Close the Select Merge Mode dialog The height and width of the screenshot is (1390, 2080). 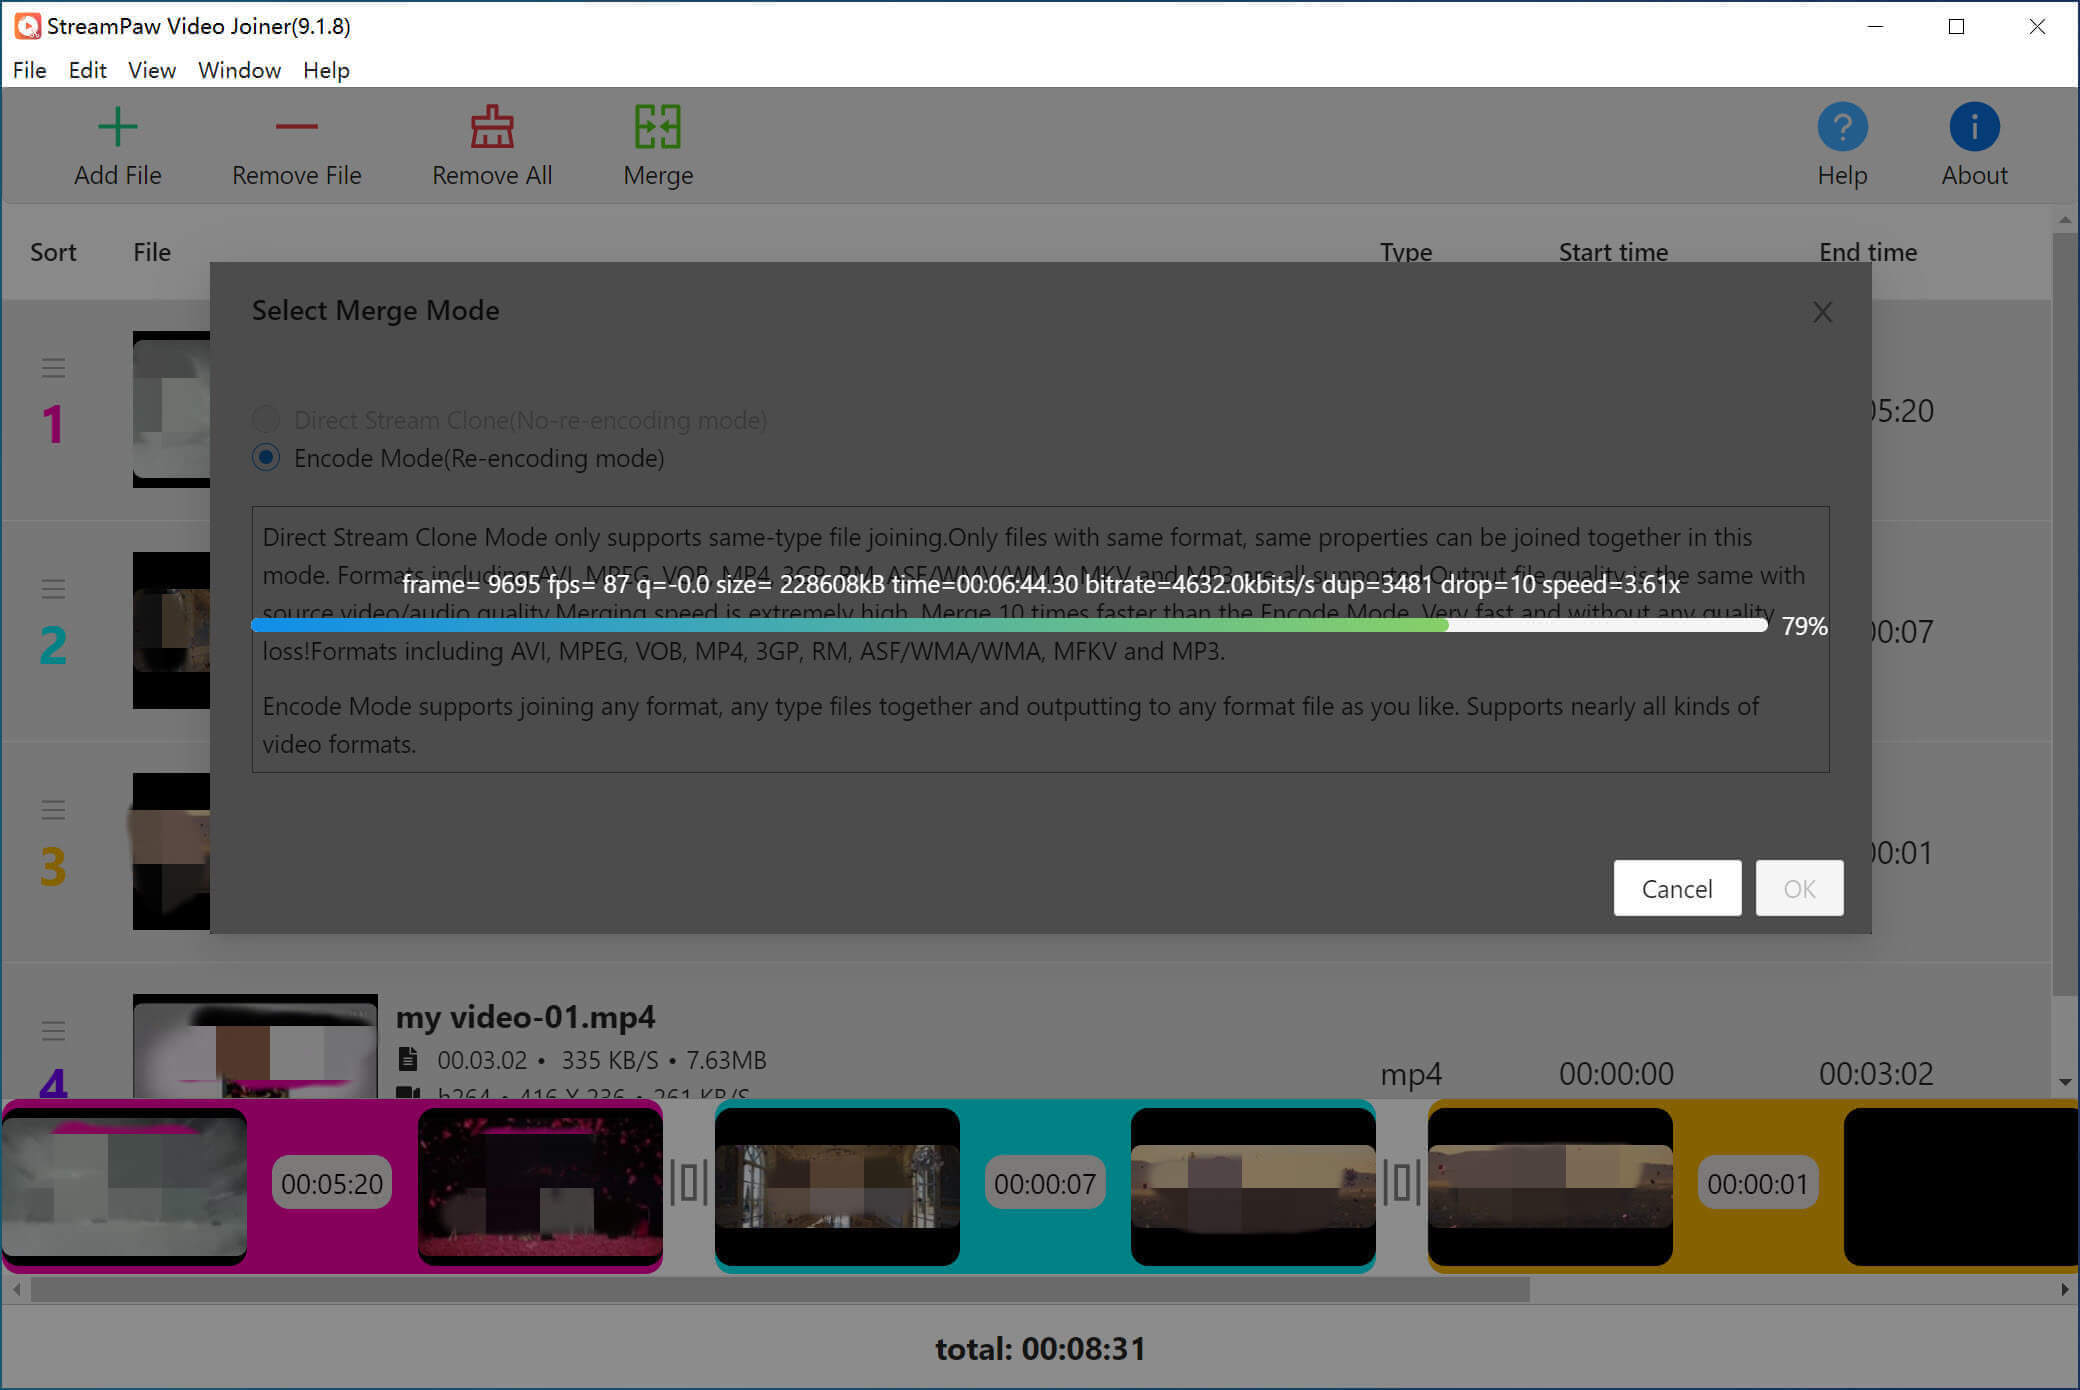coord(1823,310)
